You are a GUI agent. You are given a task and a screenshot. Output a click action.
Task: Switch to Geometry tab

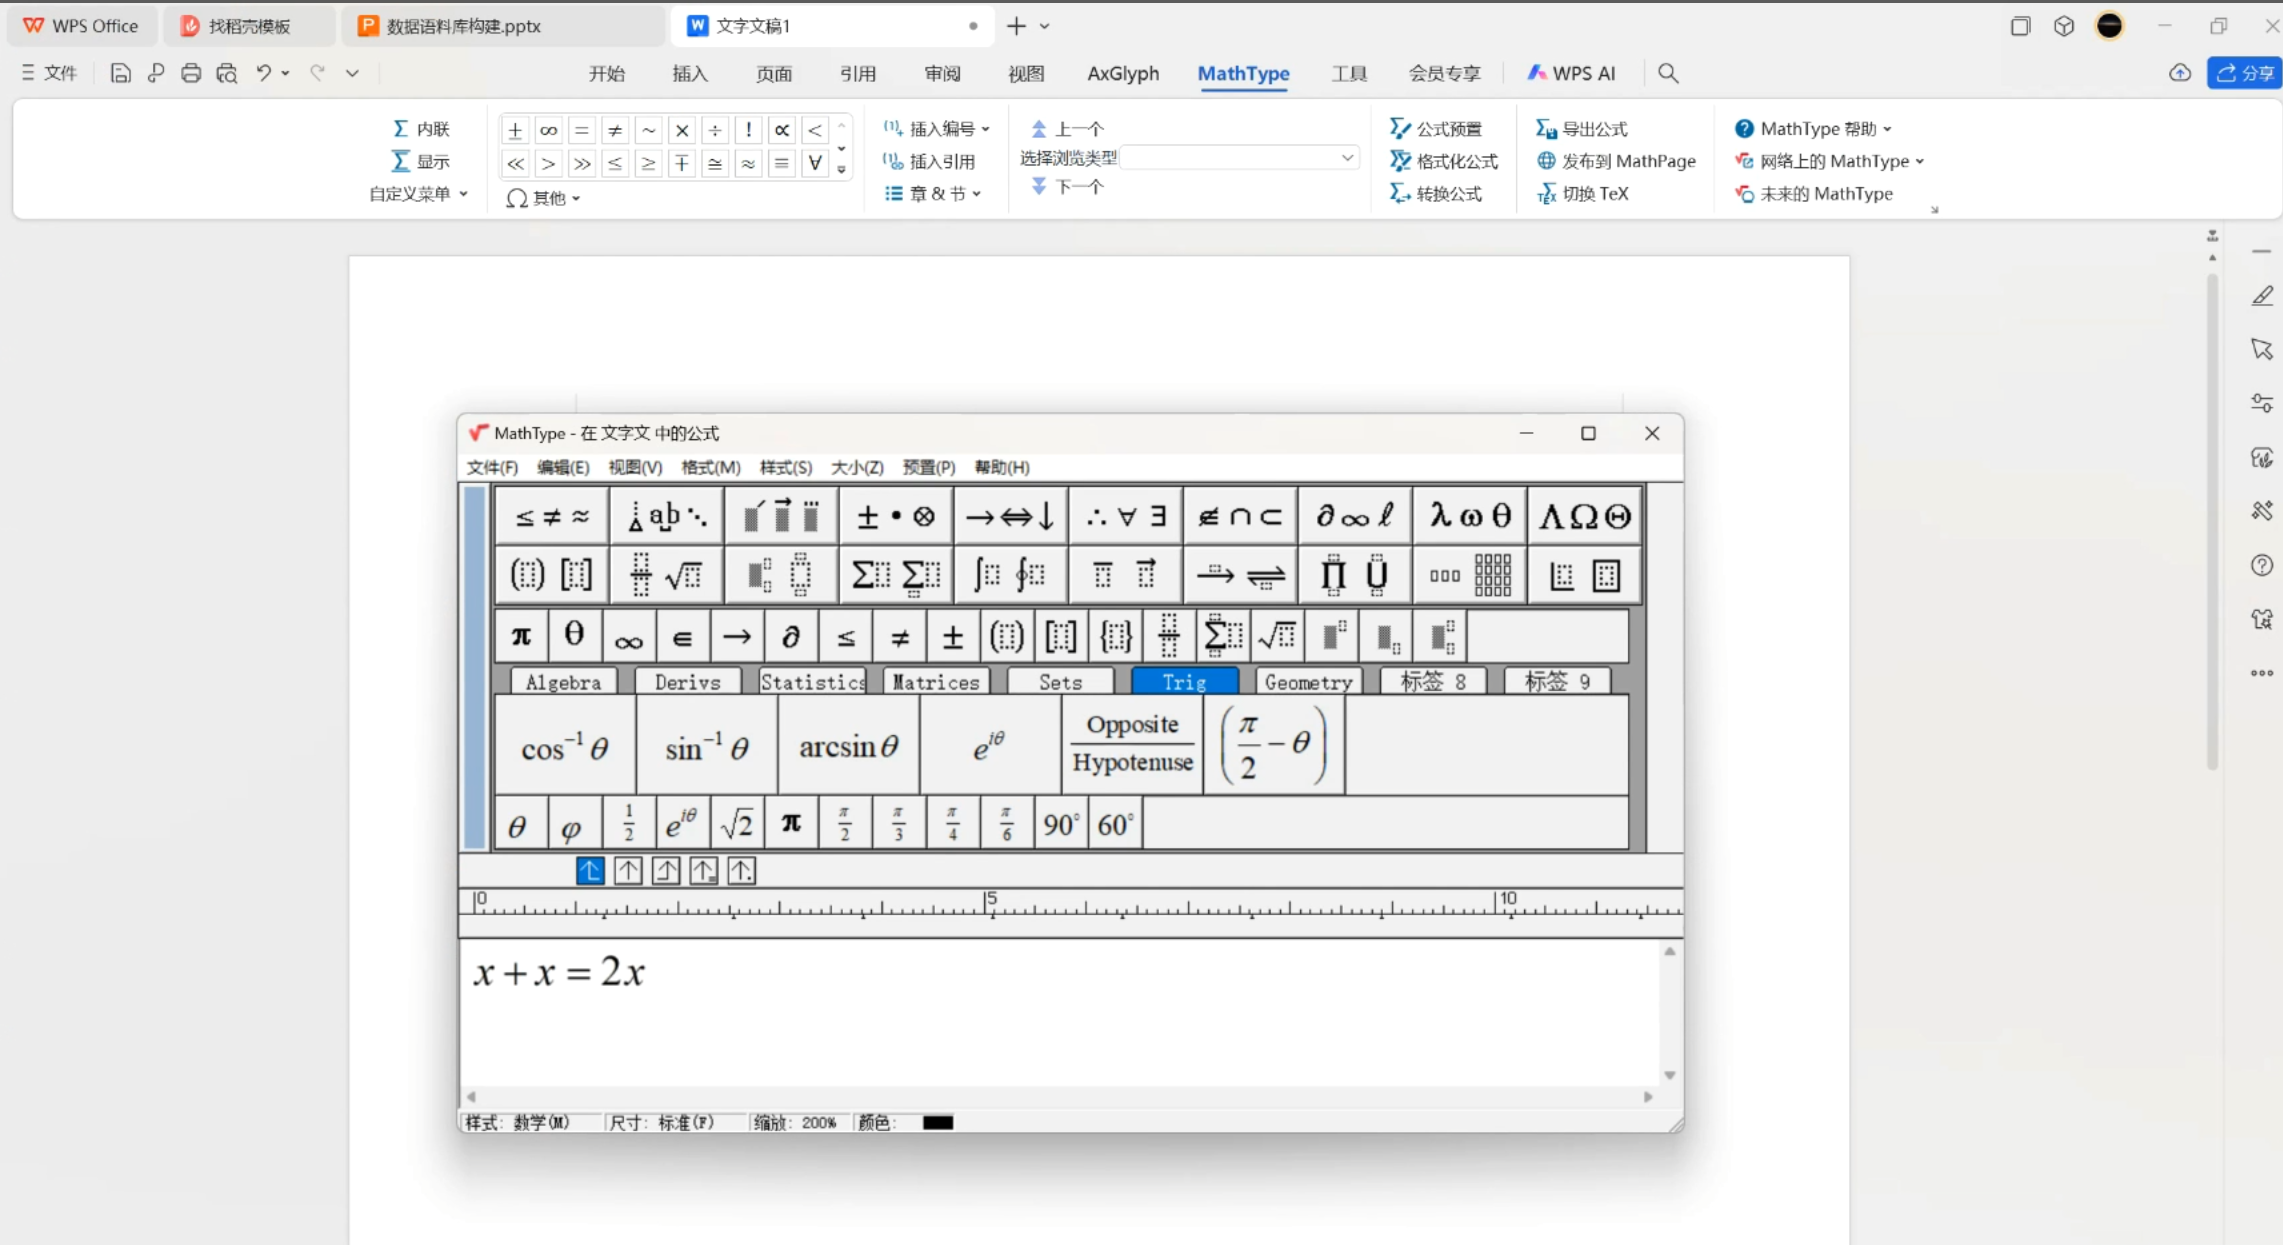pos(1308,682)
